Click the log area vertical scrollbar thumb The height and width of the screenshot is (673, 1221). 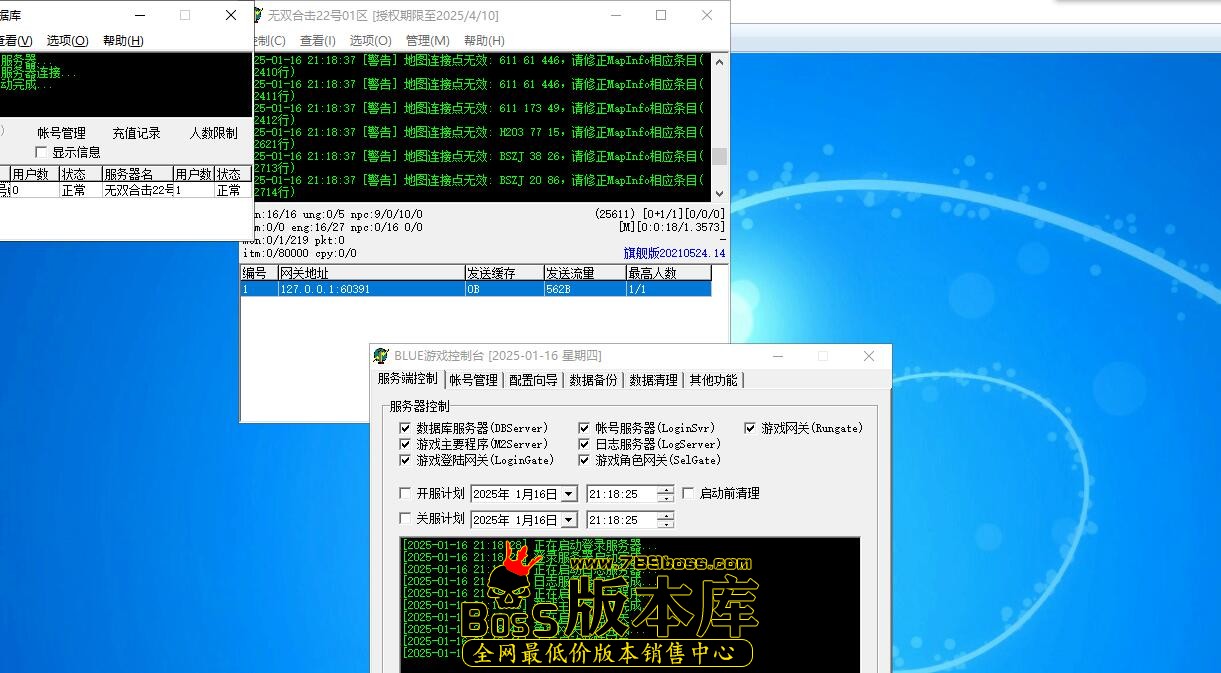coord(719,157)
